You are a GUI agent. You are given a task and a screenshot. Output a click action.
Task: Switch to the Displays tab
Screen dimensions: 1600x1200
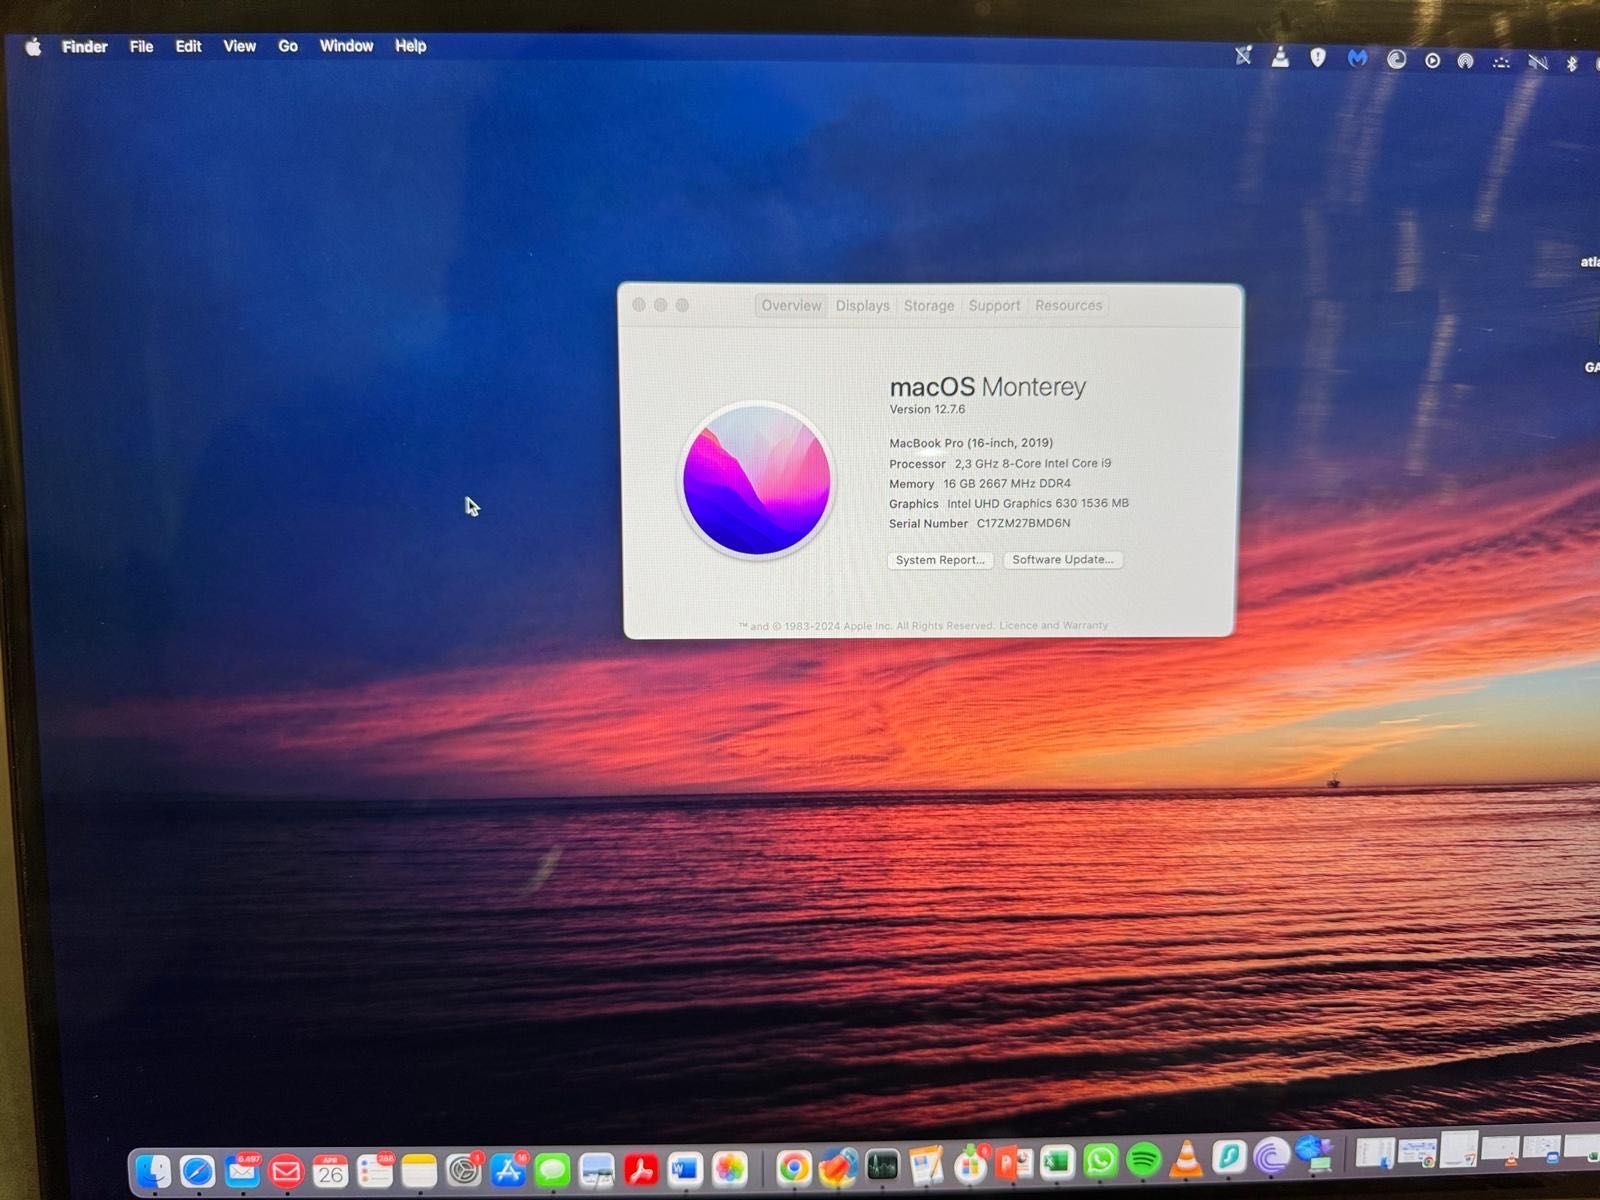(862, 305)
